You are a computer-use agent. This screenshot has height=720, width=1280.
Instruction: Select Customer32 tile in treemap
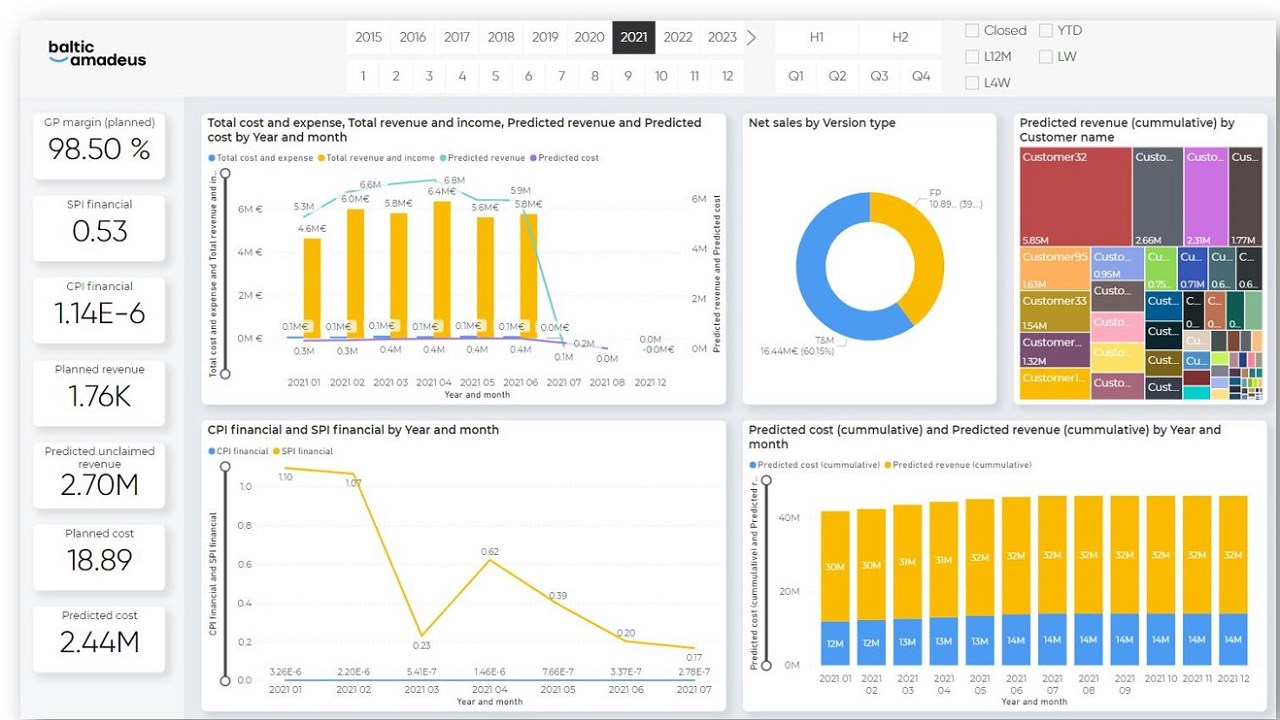(1075, 197)
